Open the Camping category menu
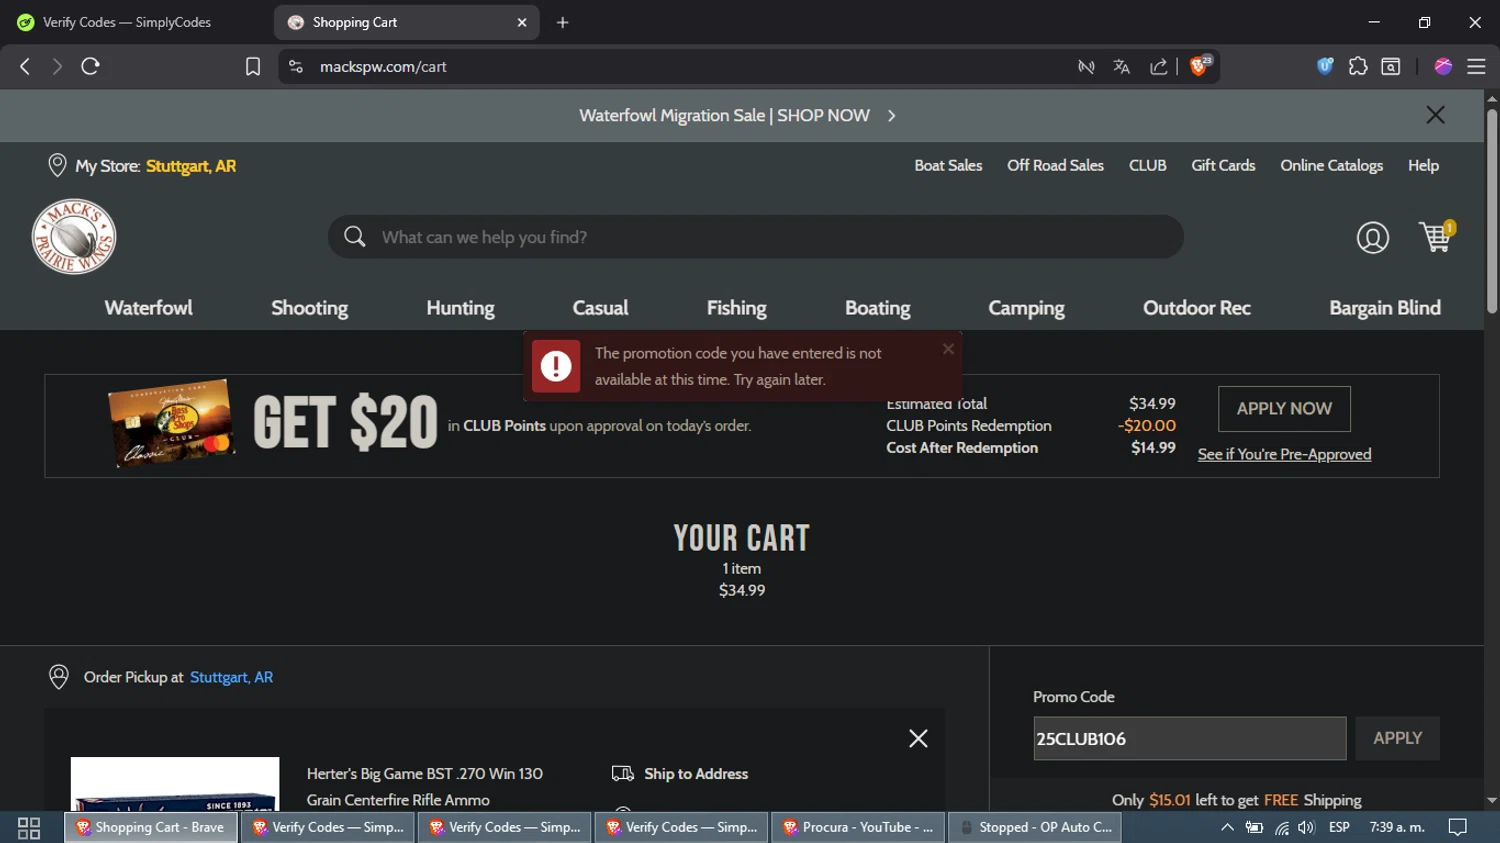Screen dimensions: 1500x843 click(x=1027, y=308)
